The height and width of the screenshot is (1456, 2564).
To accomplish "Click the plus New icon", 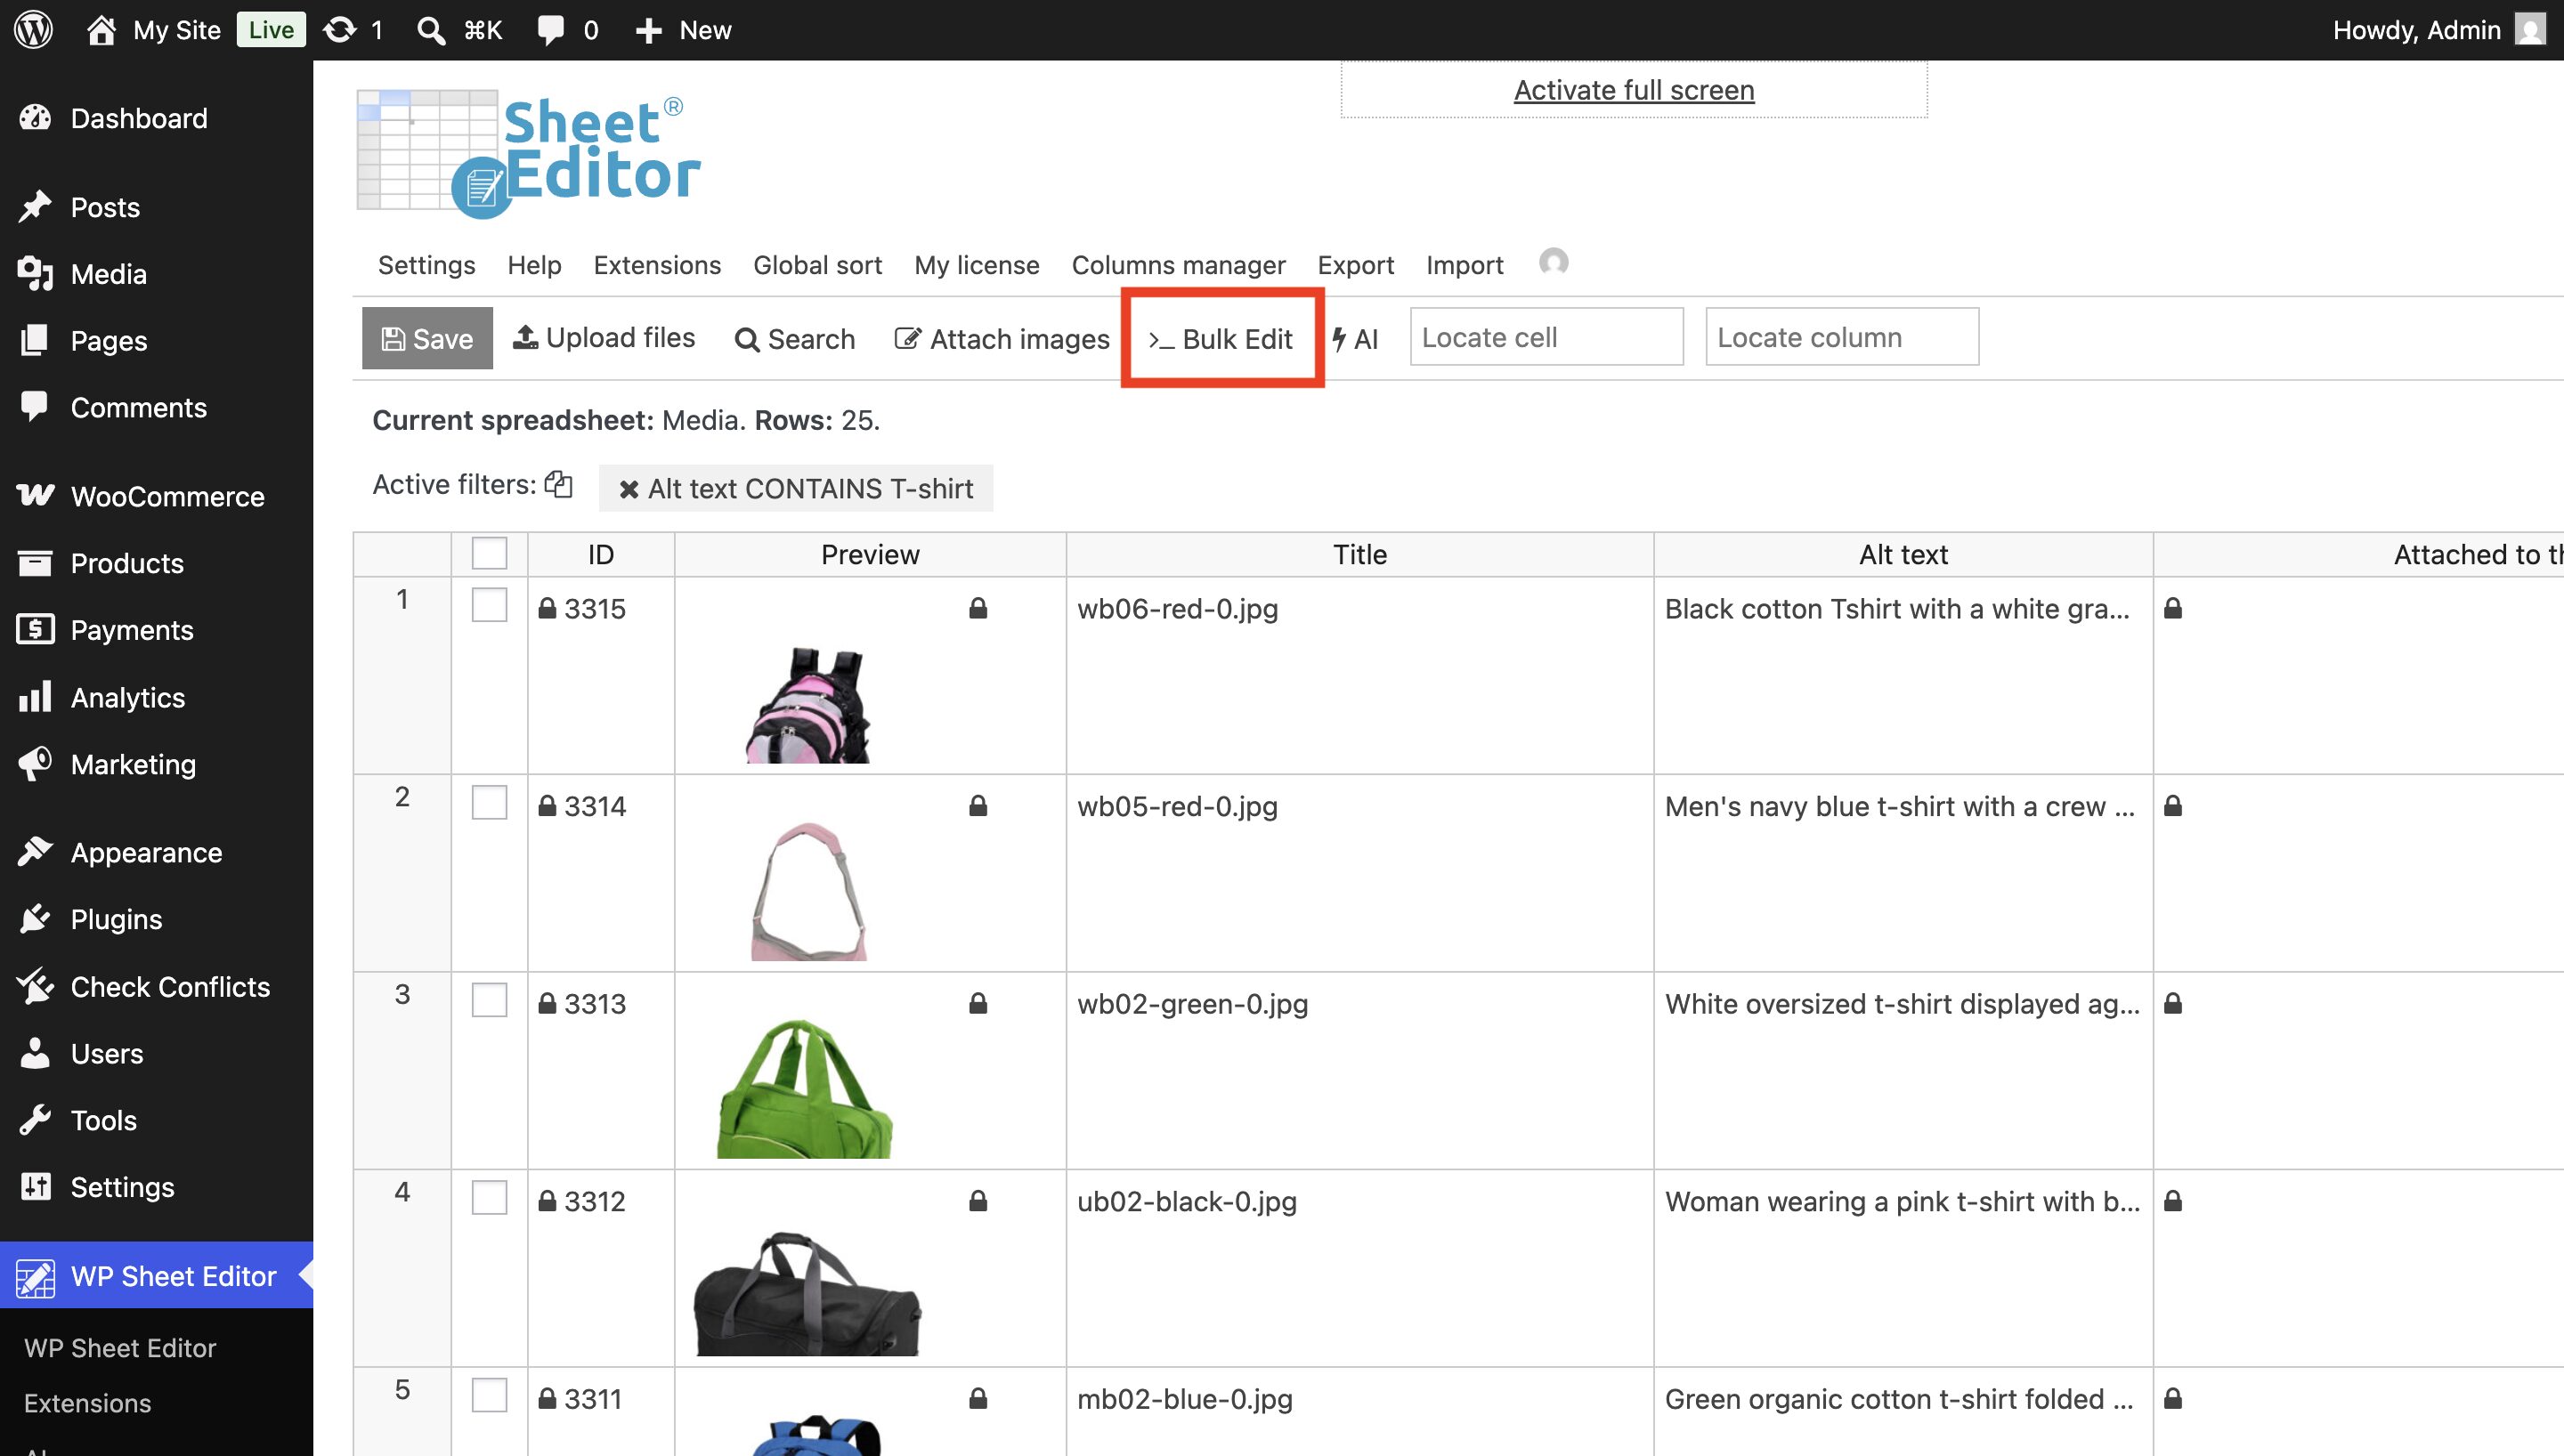I will click(648, 30).
